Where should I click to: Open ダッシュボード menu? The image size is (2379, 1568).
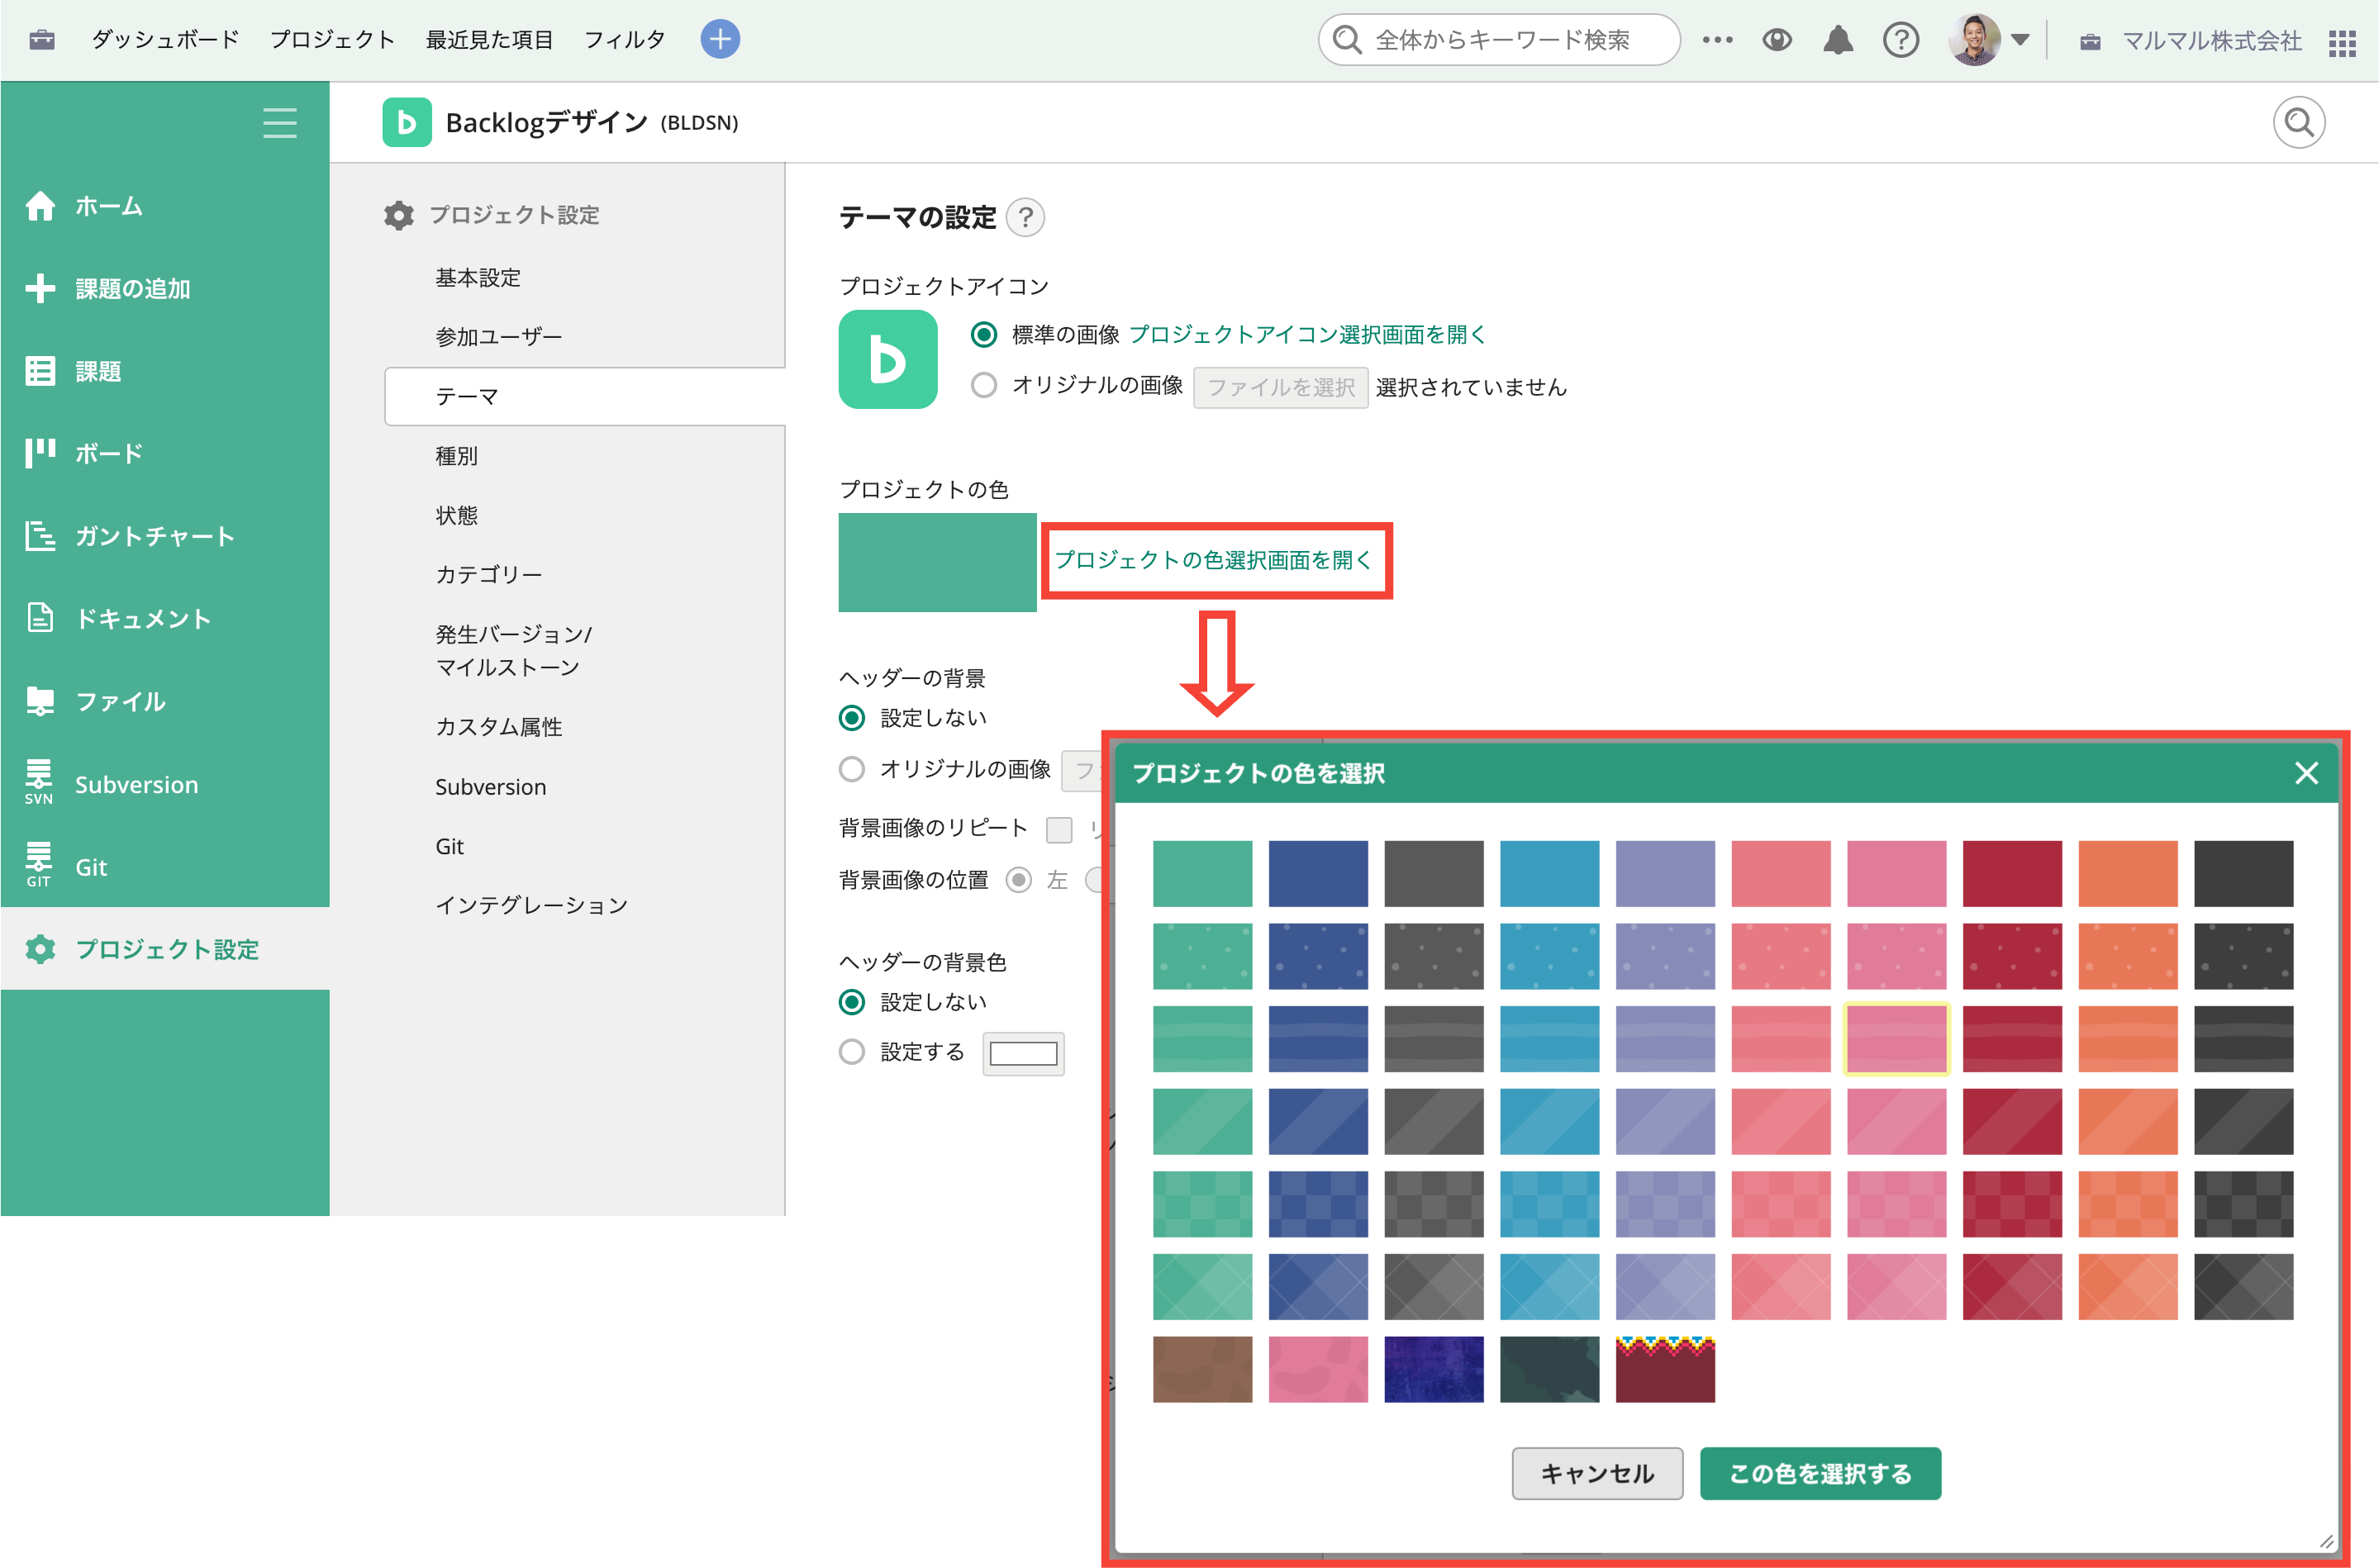pyautogui.click(x=165, y=40)
